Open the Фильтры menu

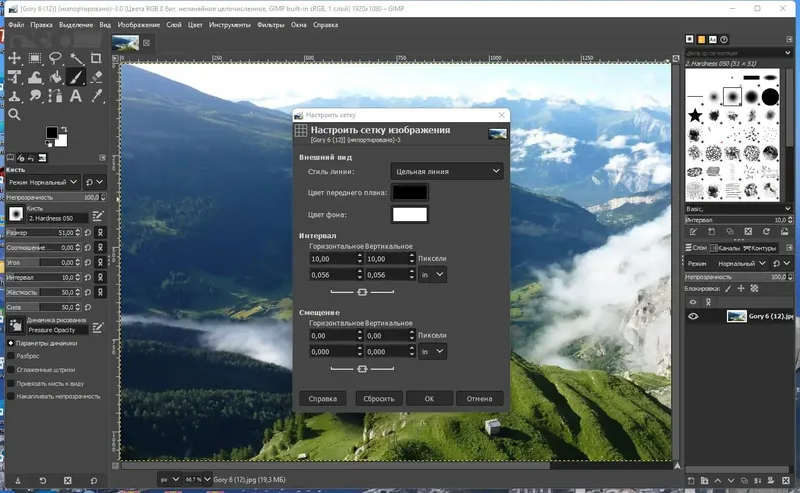[x=271, y=24]
